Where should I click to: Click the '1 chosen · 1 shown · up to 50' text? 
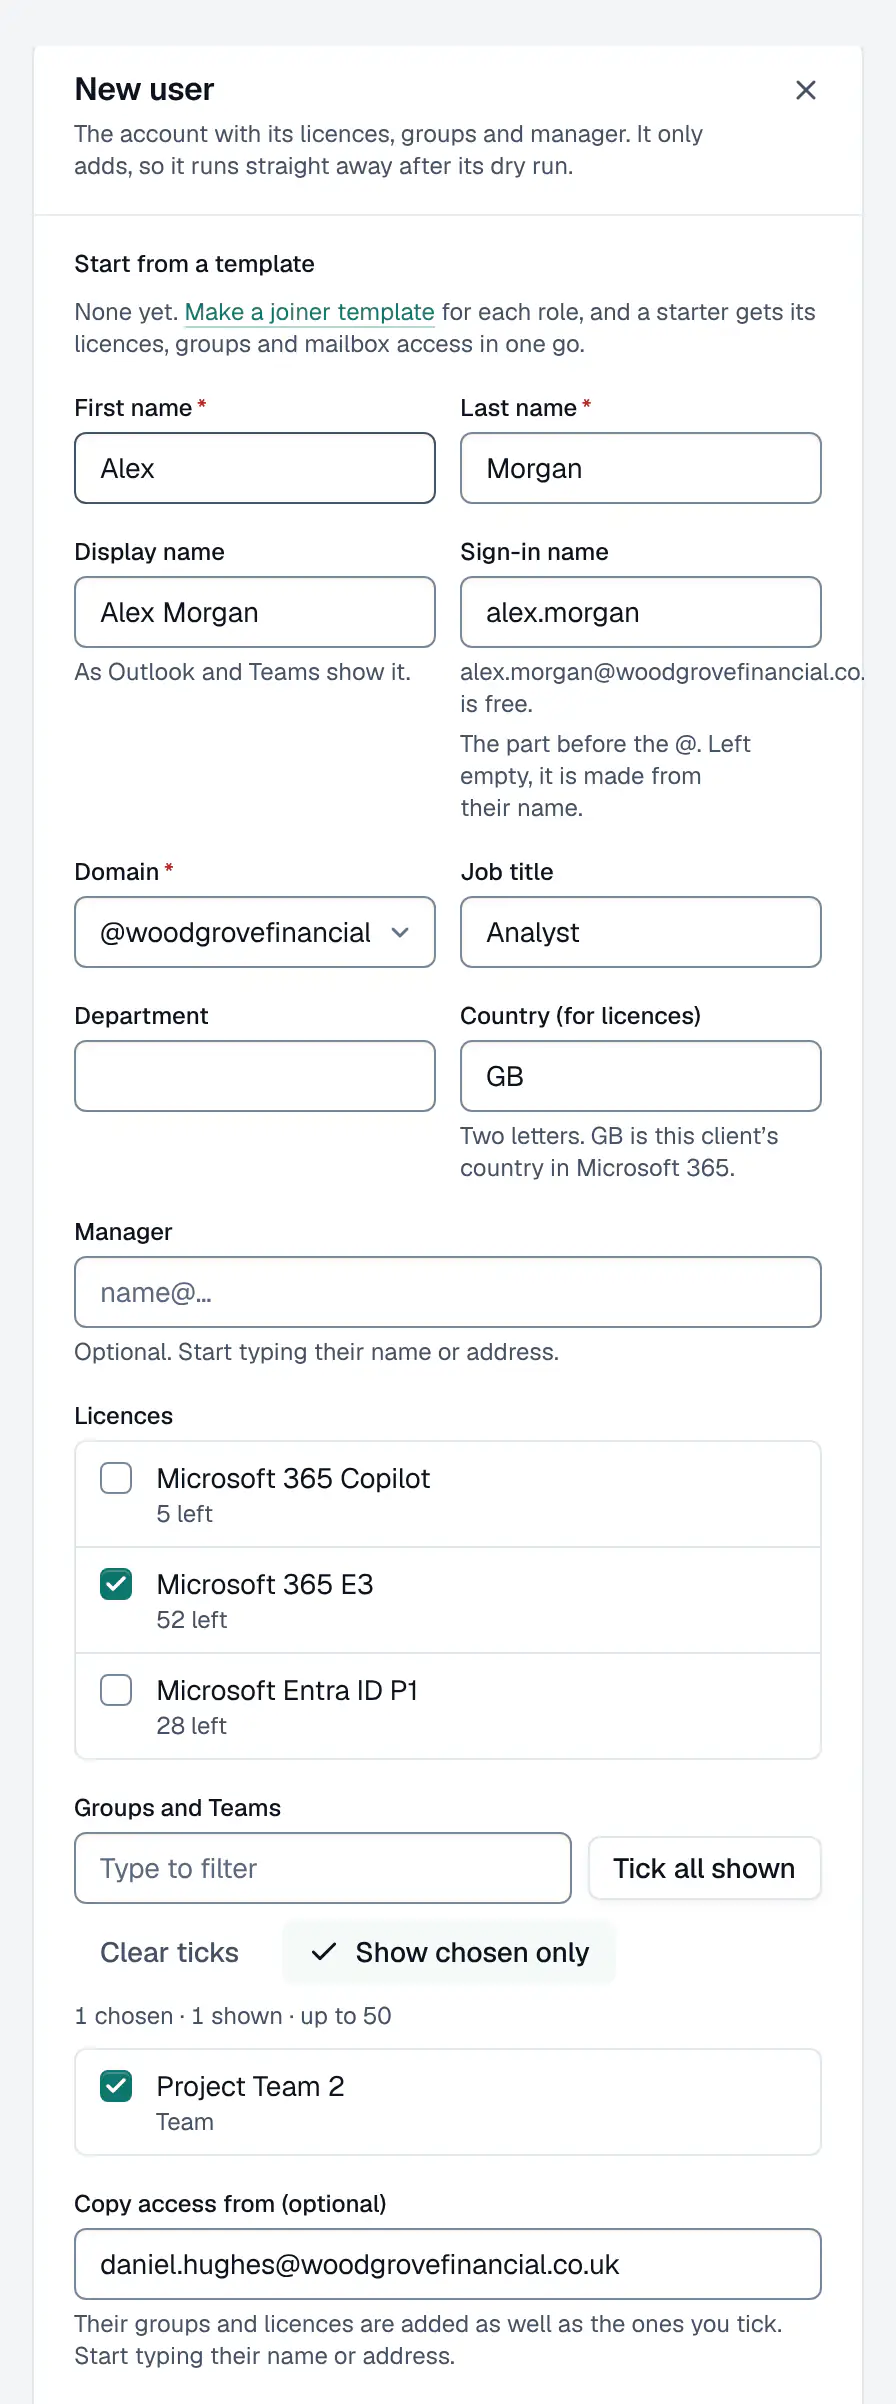(233, 2016)
